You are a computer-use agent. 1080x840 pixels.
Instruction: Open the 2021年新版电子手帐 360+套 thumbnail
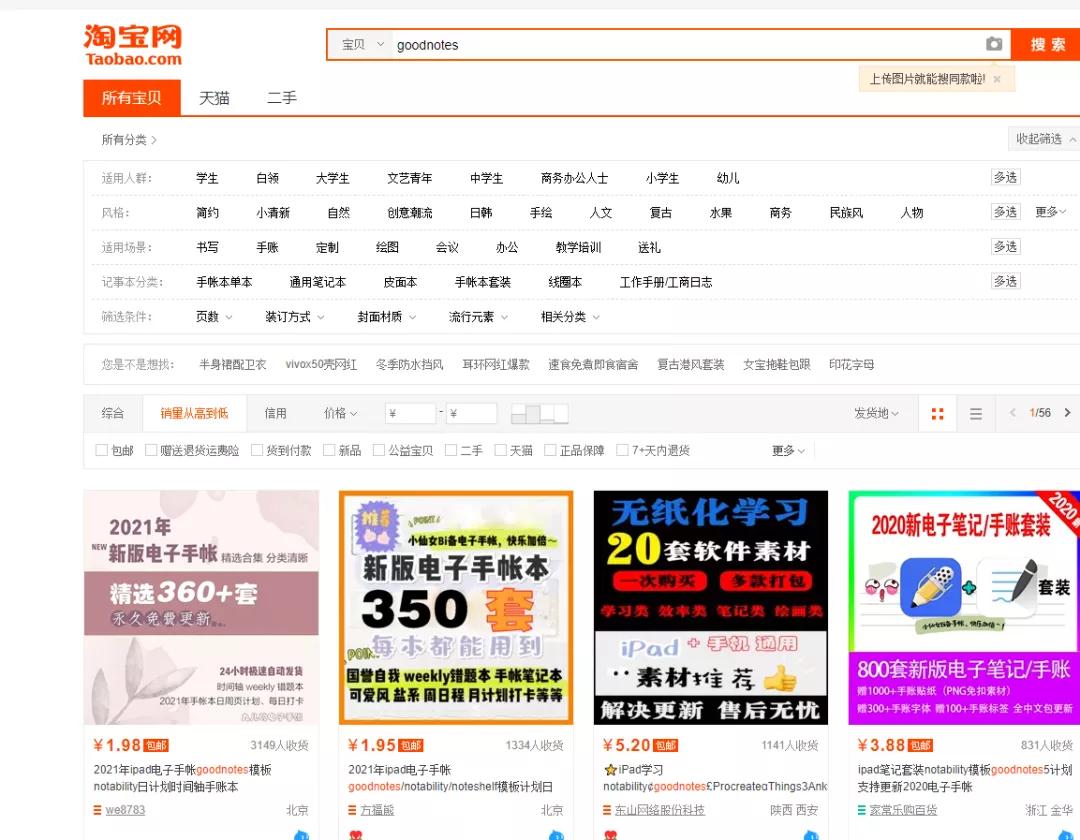[201, 607]
